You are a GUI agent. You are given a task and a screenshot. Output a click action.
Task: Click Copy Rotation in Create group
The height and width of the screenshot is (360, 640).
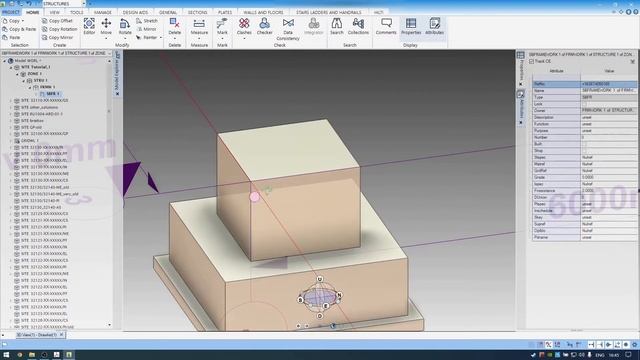click(60, 29)
